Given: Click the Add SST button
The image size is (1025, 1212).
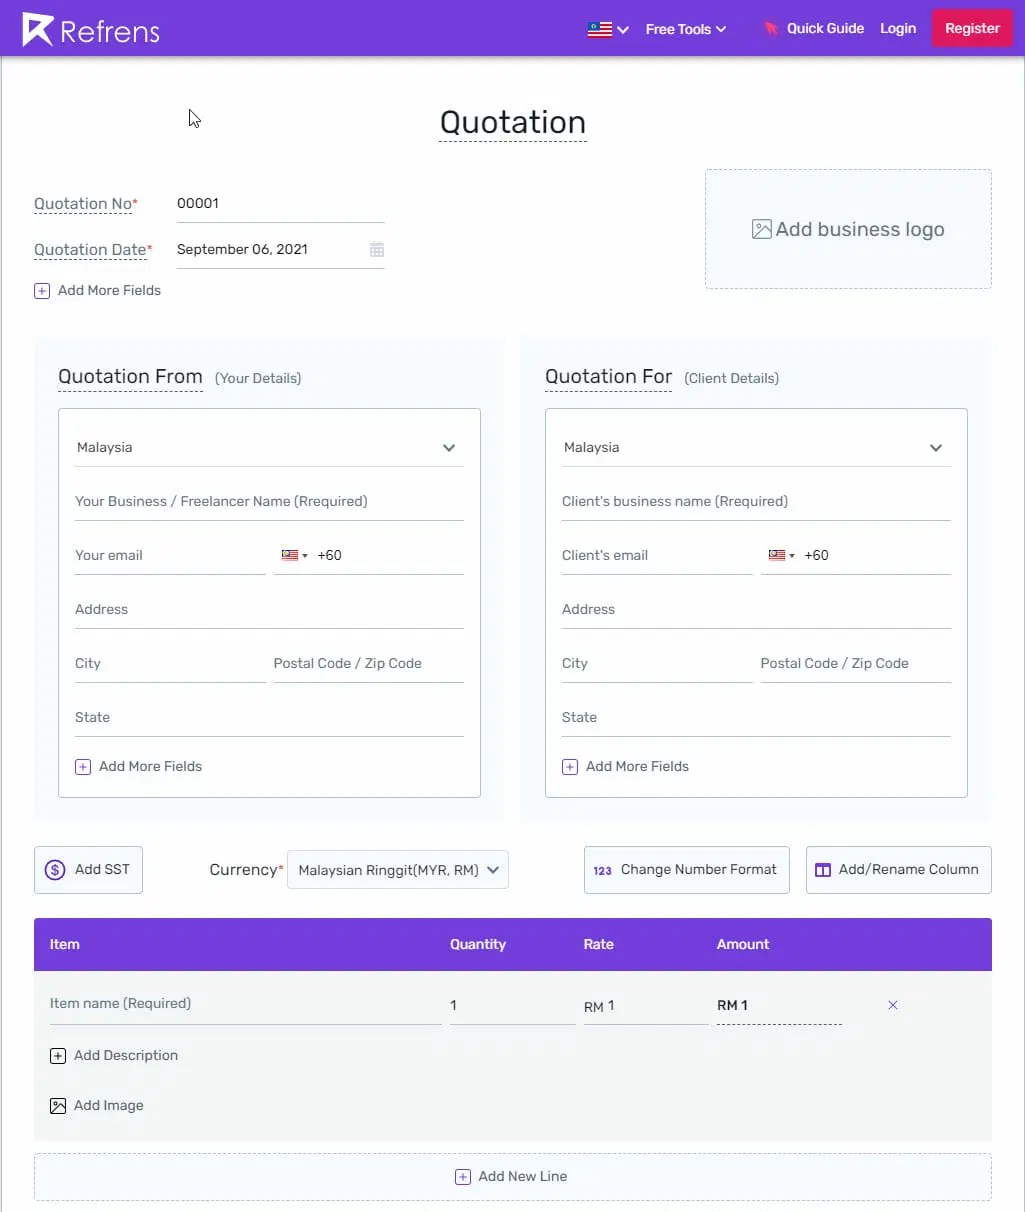Looking at the screenshot, I should [x=88, y=870].
